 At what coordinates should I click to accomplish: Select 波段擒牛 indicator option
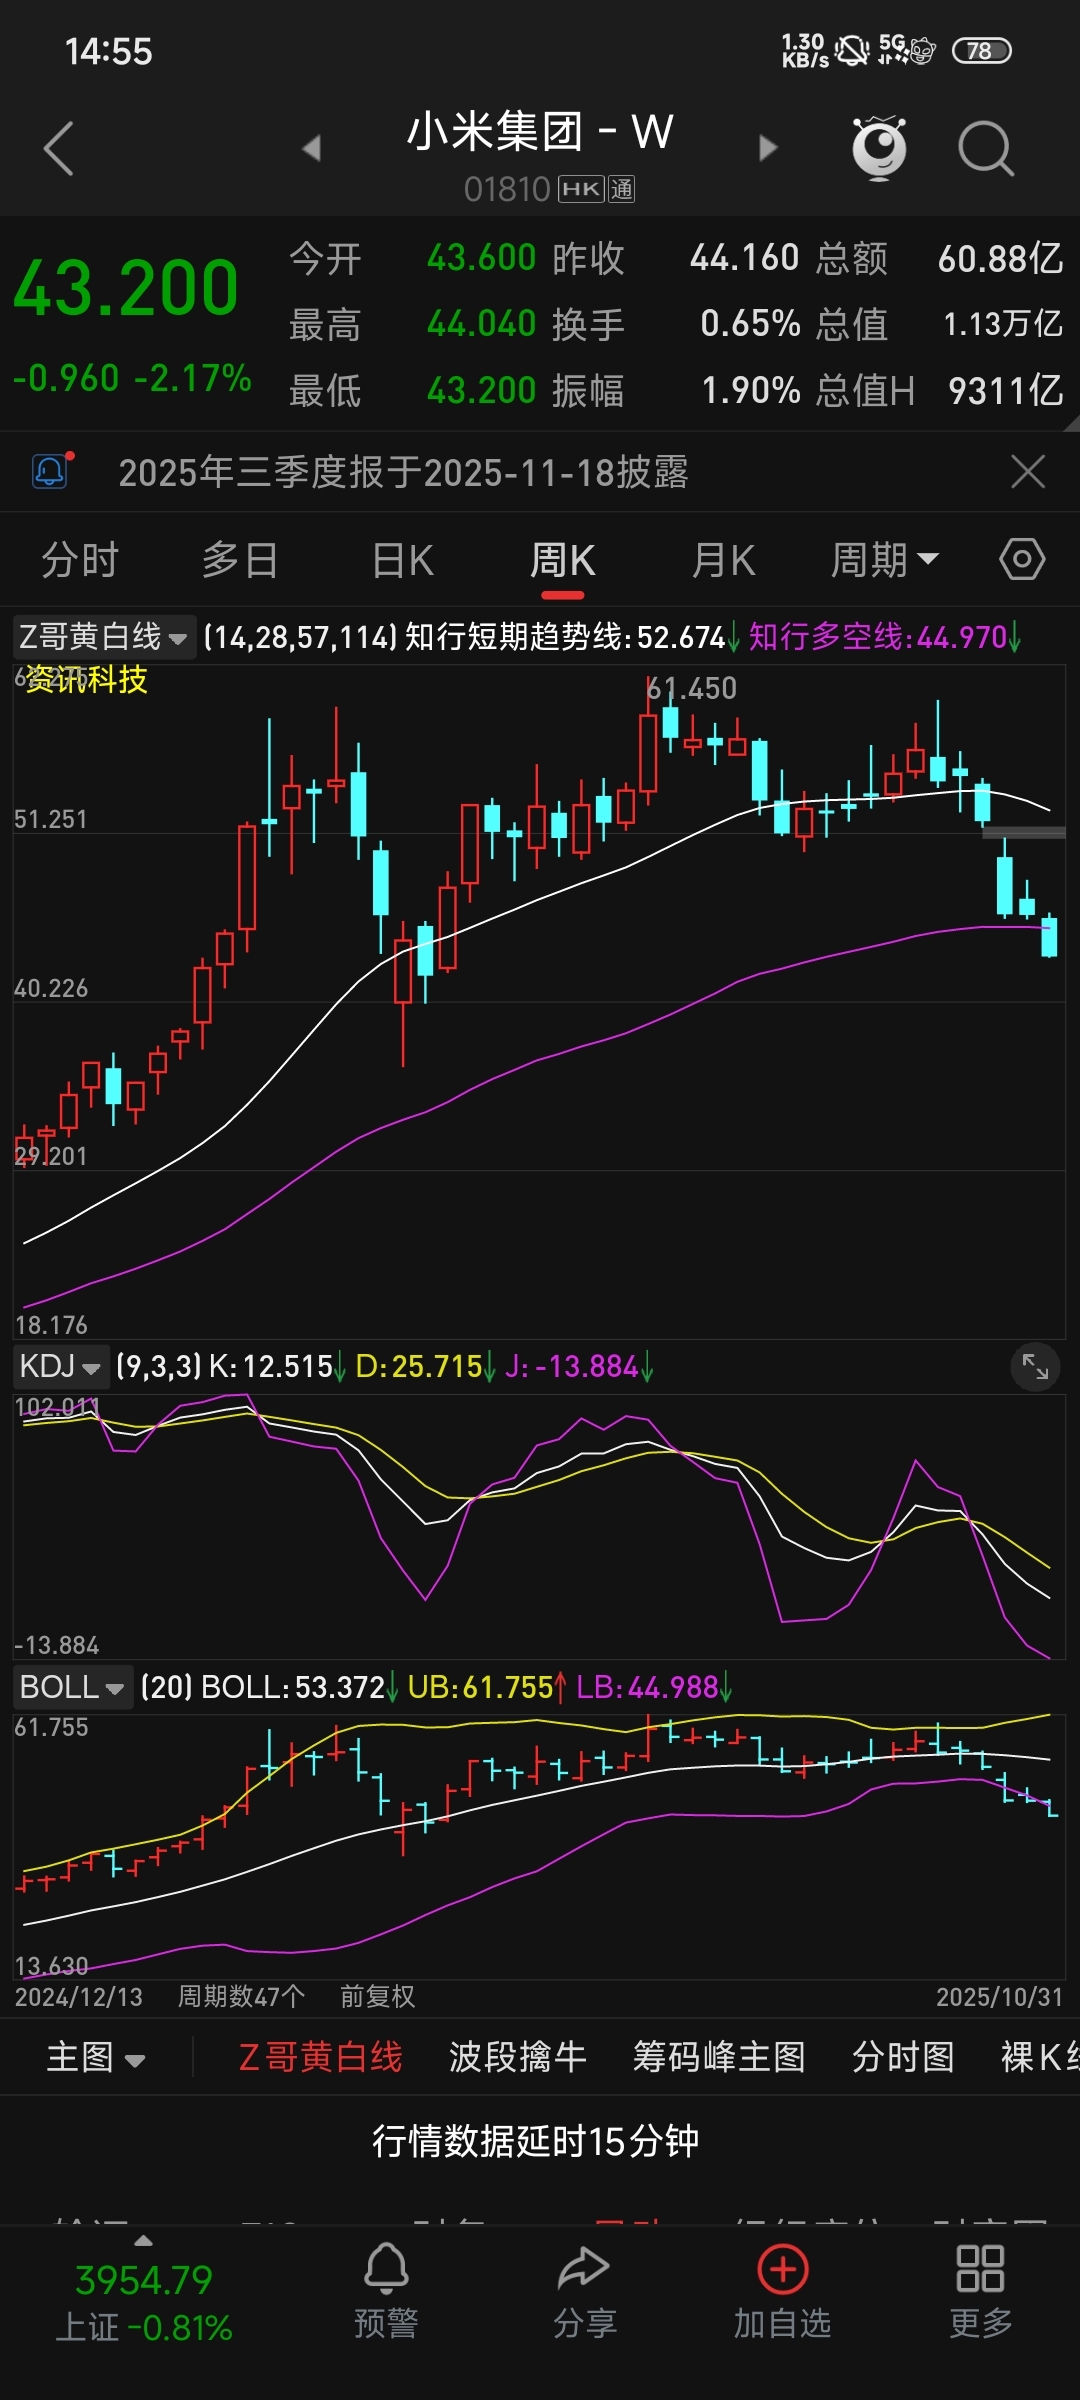click(517, 2057)
